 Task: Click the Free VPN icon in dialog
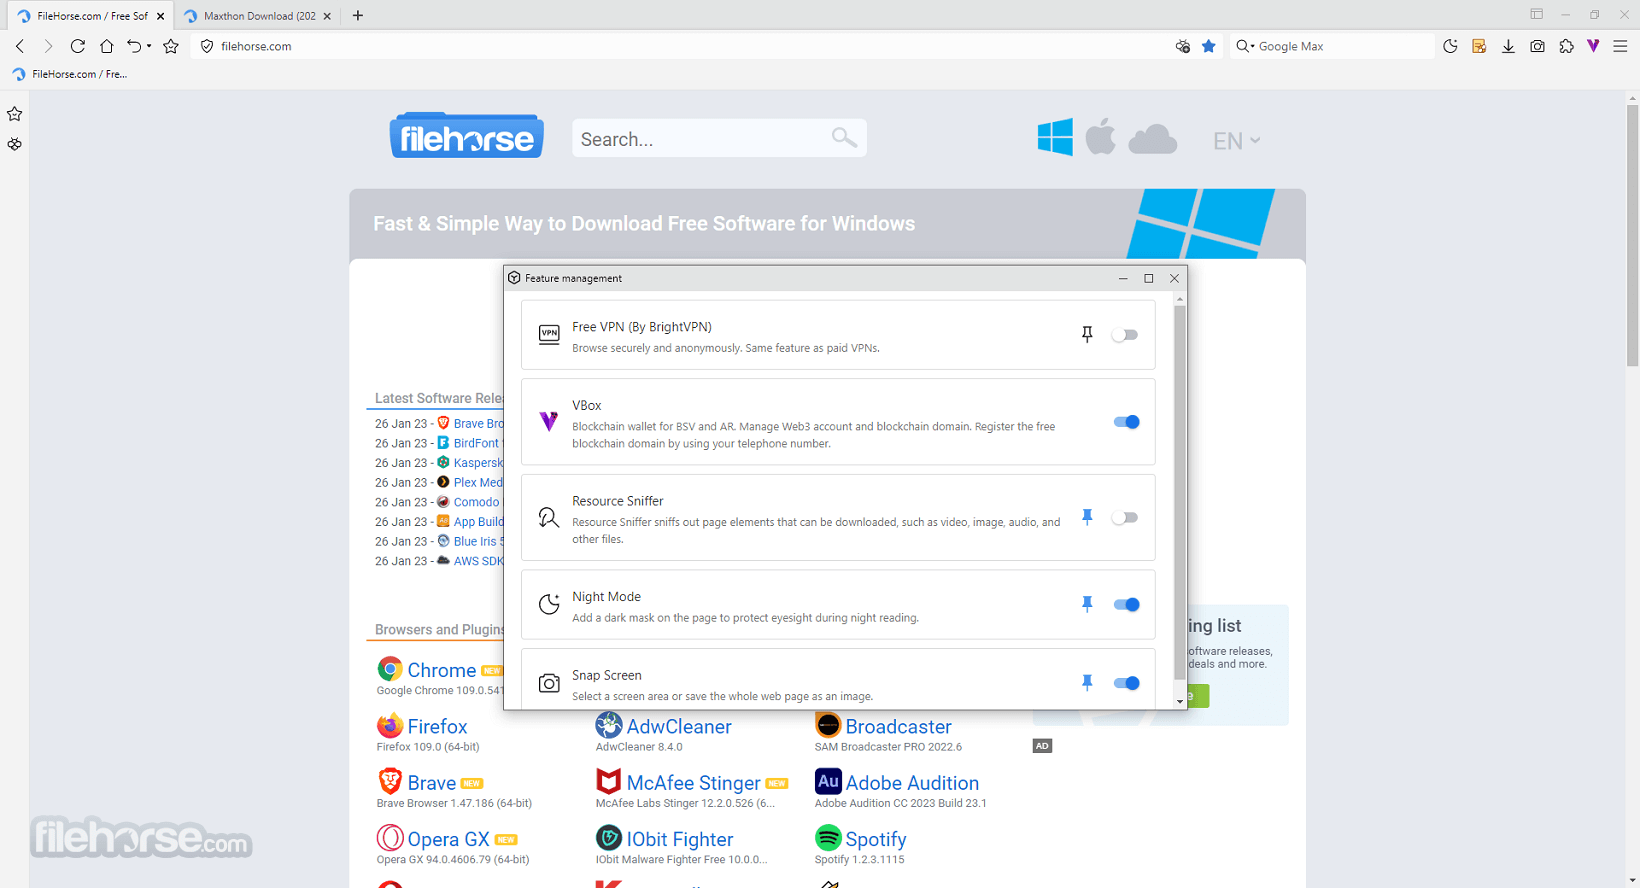pyautogui.click(x=549, y=334)
